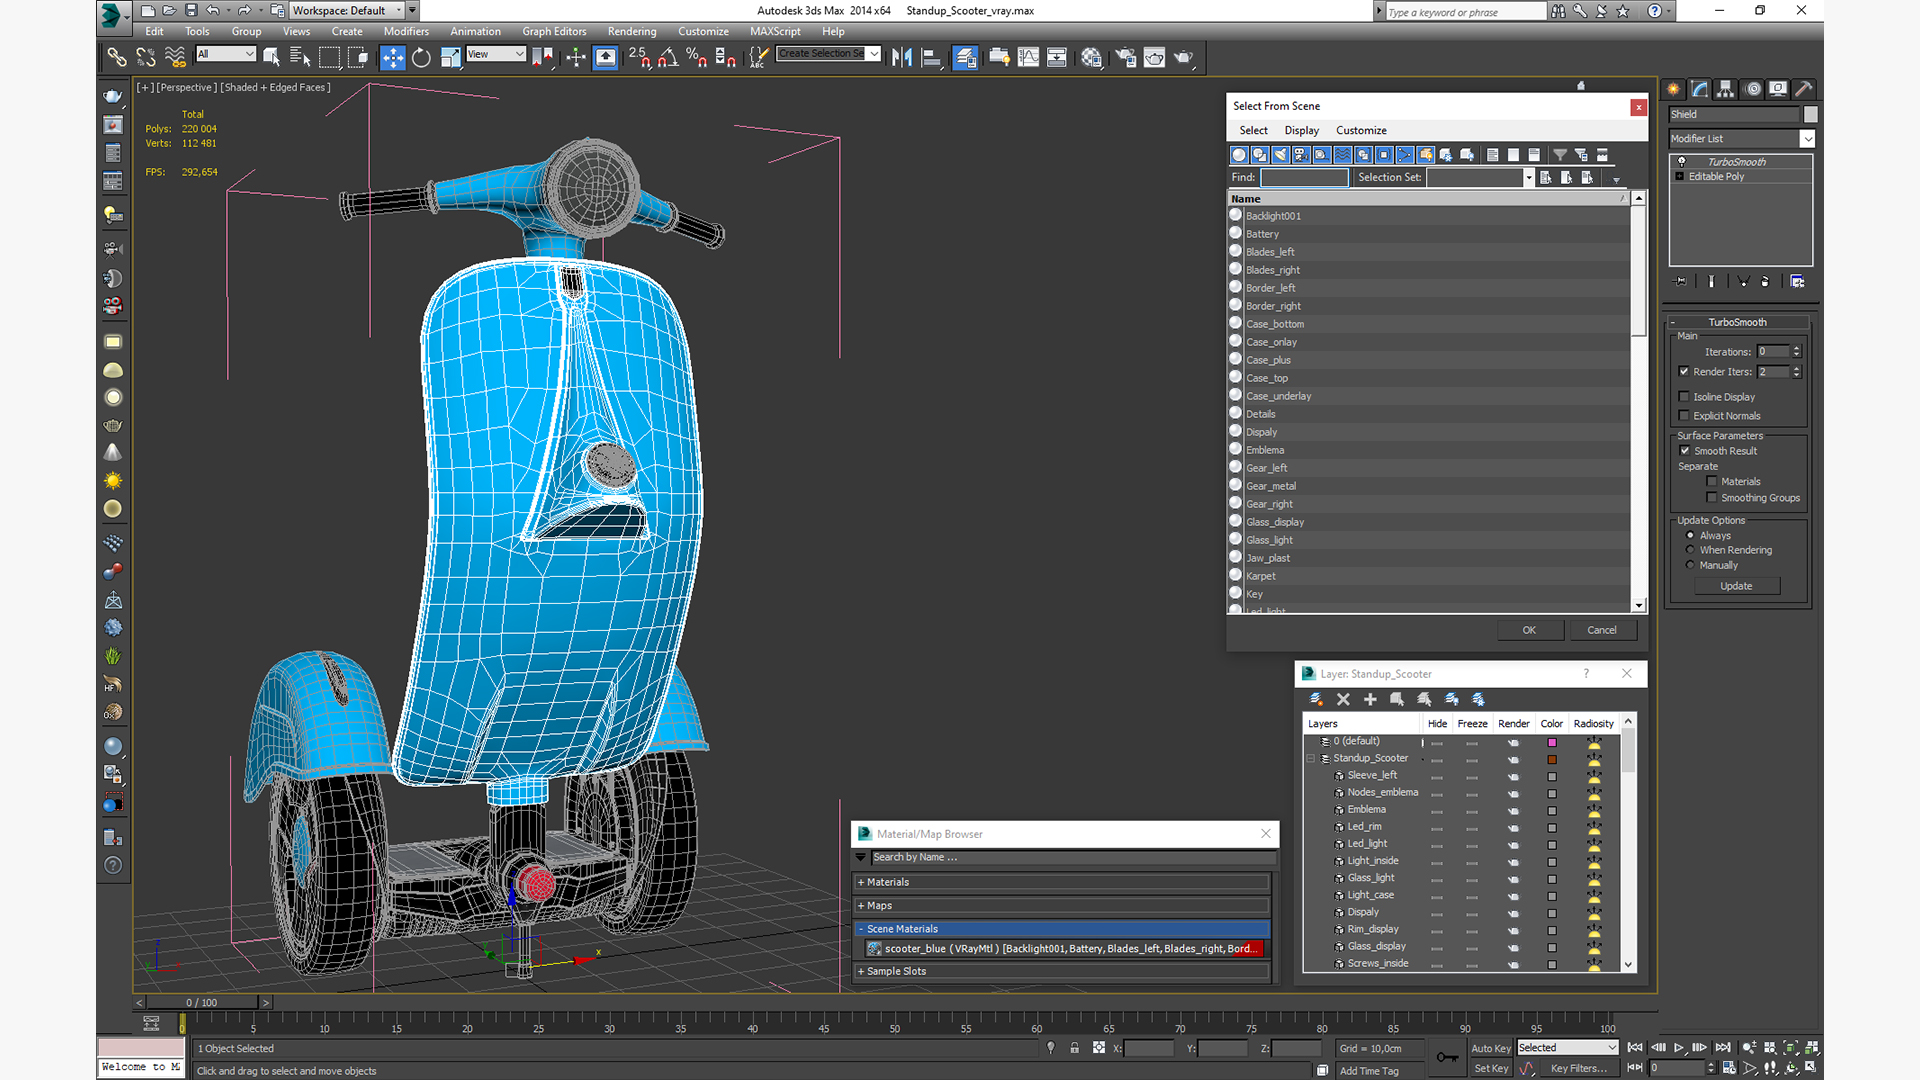This screenshot has height=1080, width=1920.
Task: Click Cancel in Select From Scene dialog
Action: point(1602,630)
